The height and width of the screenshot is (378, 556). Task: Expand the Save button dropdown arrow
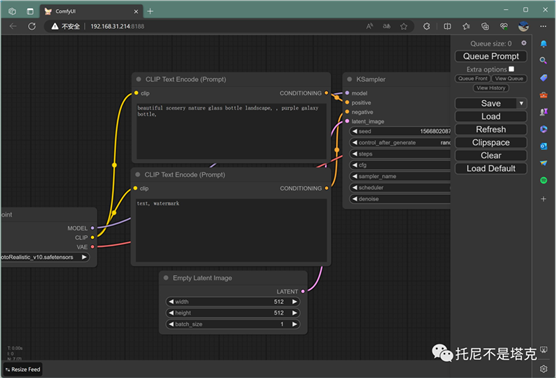(521, 104)
